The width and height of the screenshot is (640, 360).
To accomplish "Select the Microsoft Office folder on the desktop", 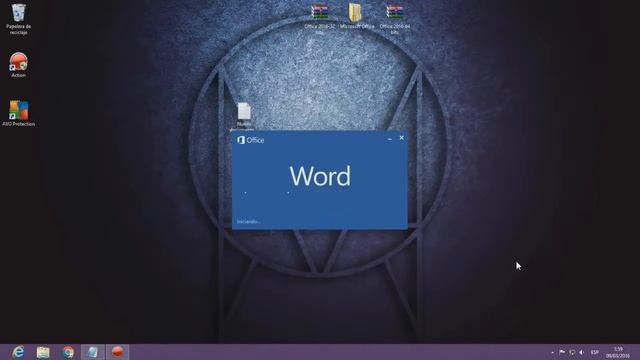I will [356, 16].
